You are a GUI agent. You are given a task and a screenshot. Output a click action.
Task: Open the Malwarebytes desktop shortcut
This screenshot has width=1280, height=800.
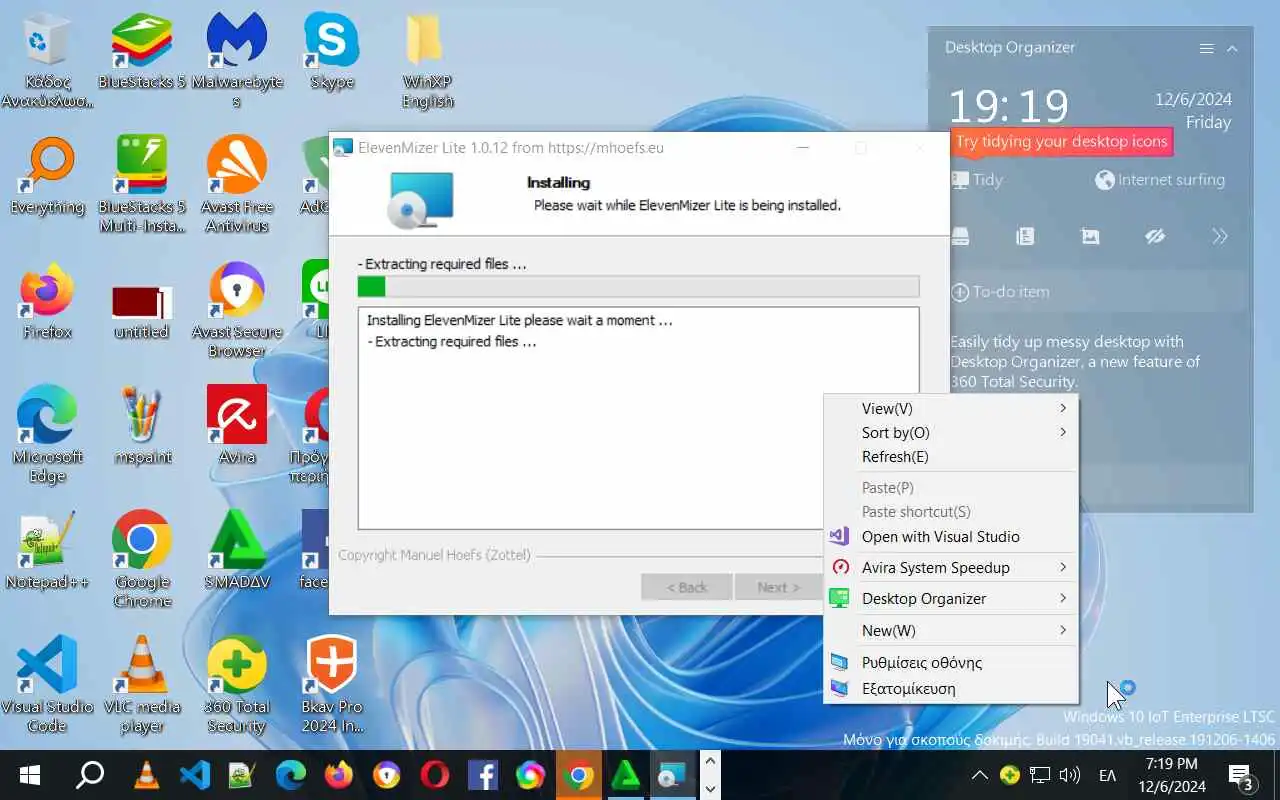tap(237, 60)
